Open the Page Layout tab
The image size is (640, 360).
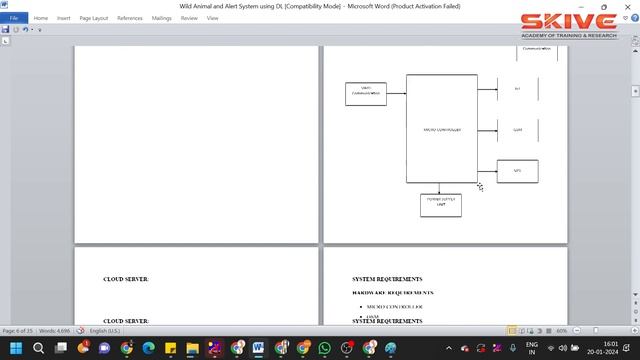pyautogui.click(x=93, y=18)
